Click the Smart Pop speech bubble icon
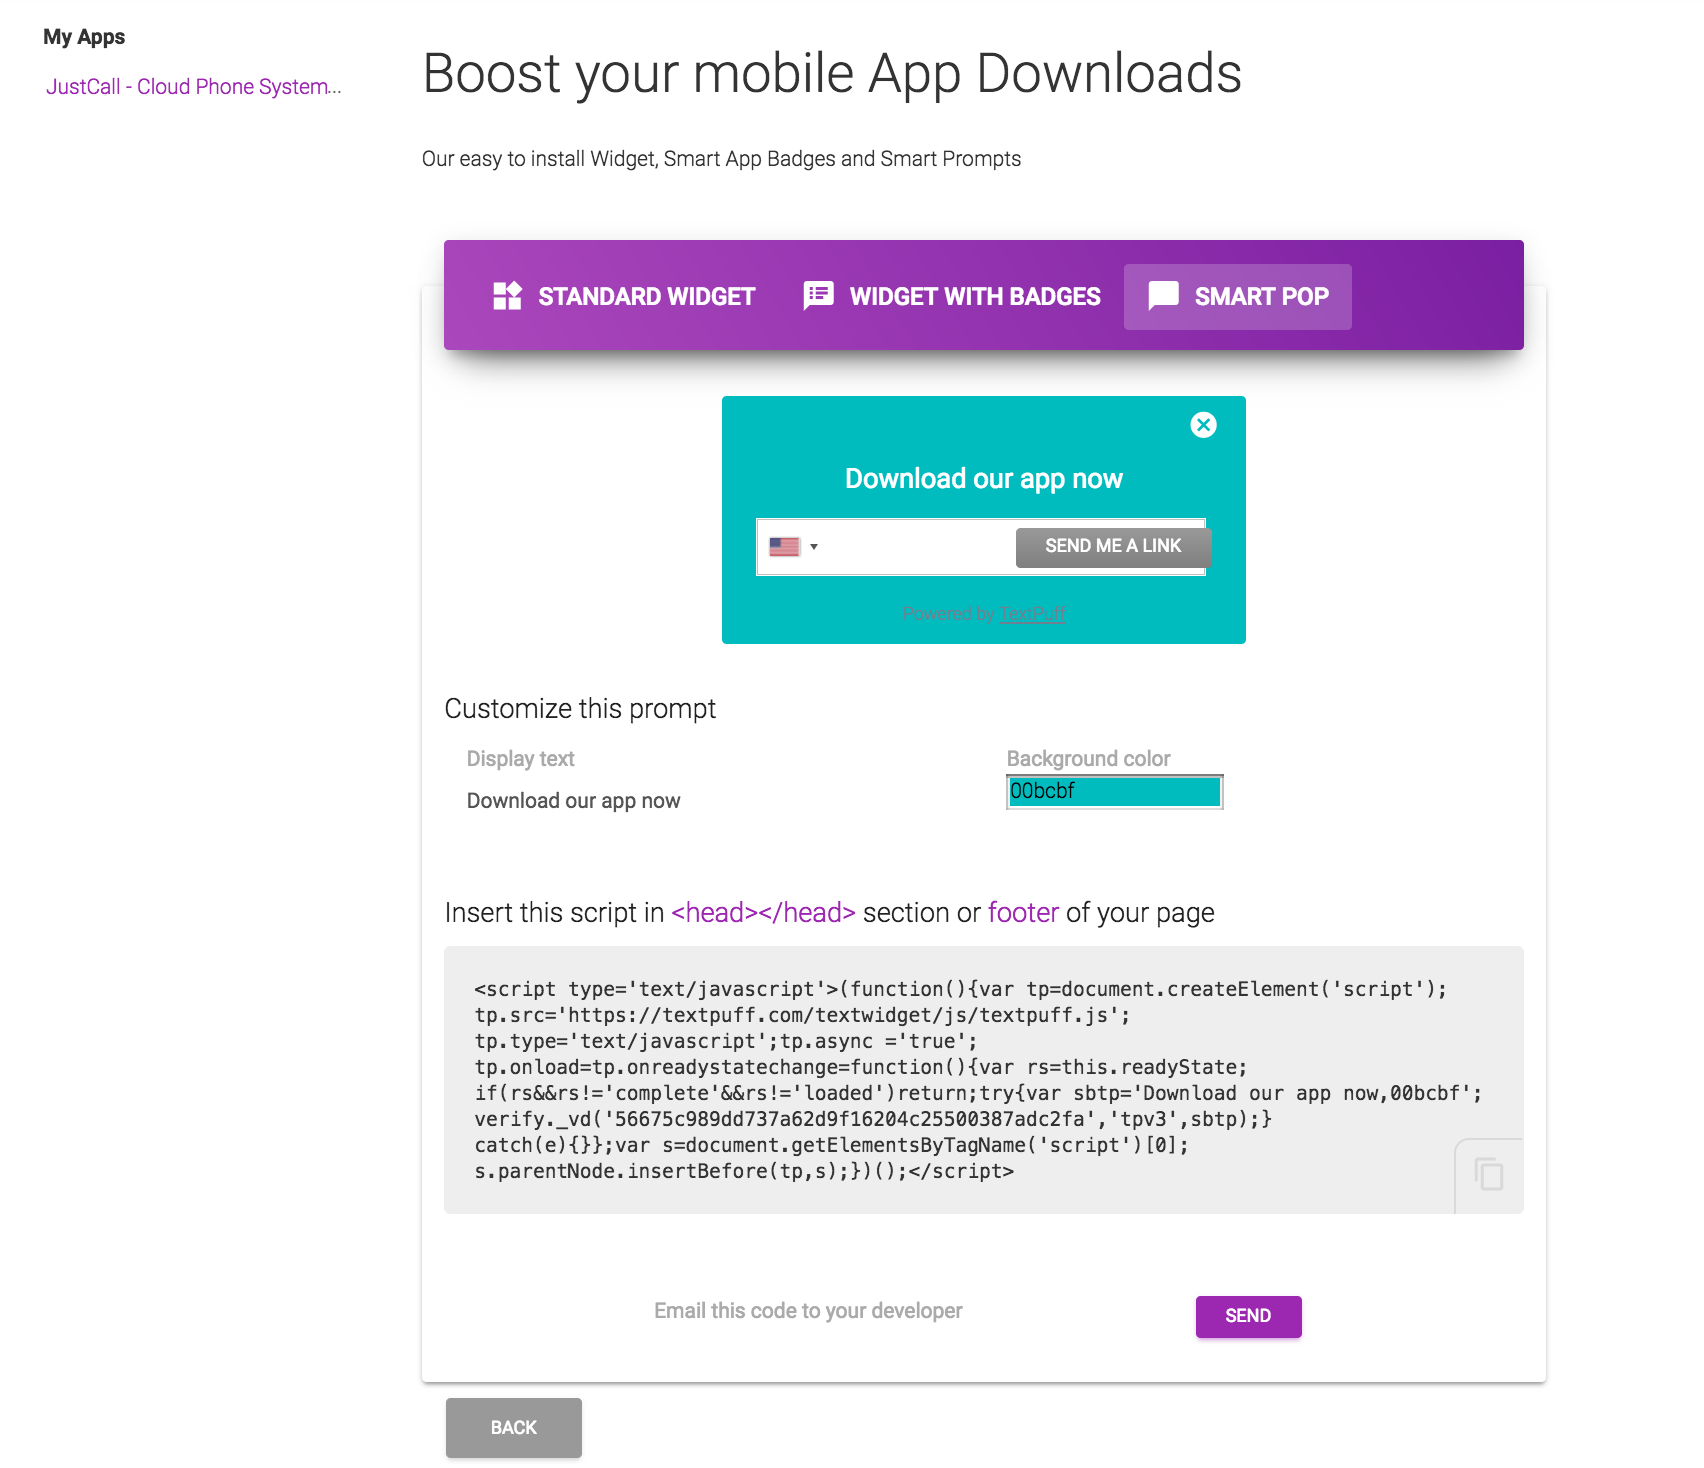Screen dimensions: 1704x1468 pyautogui.click(x=1163, y=296)
